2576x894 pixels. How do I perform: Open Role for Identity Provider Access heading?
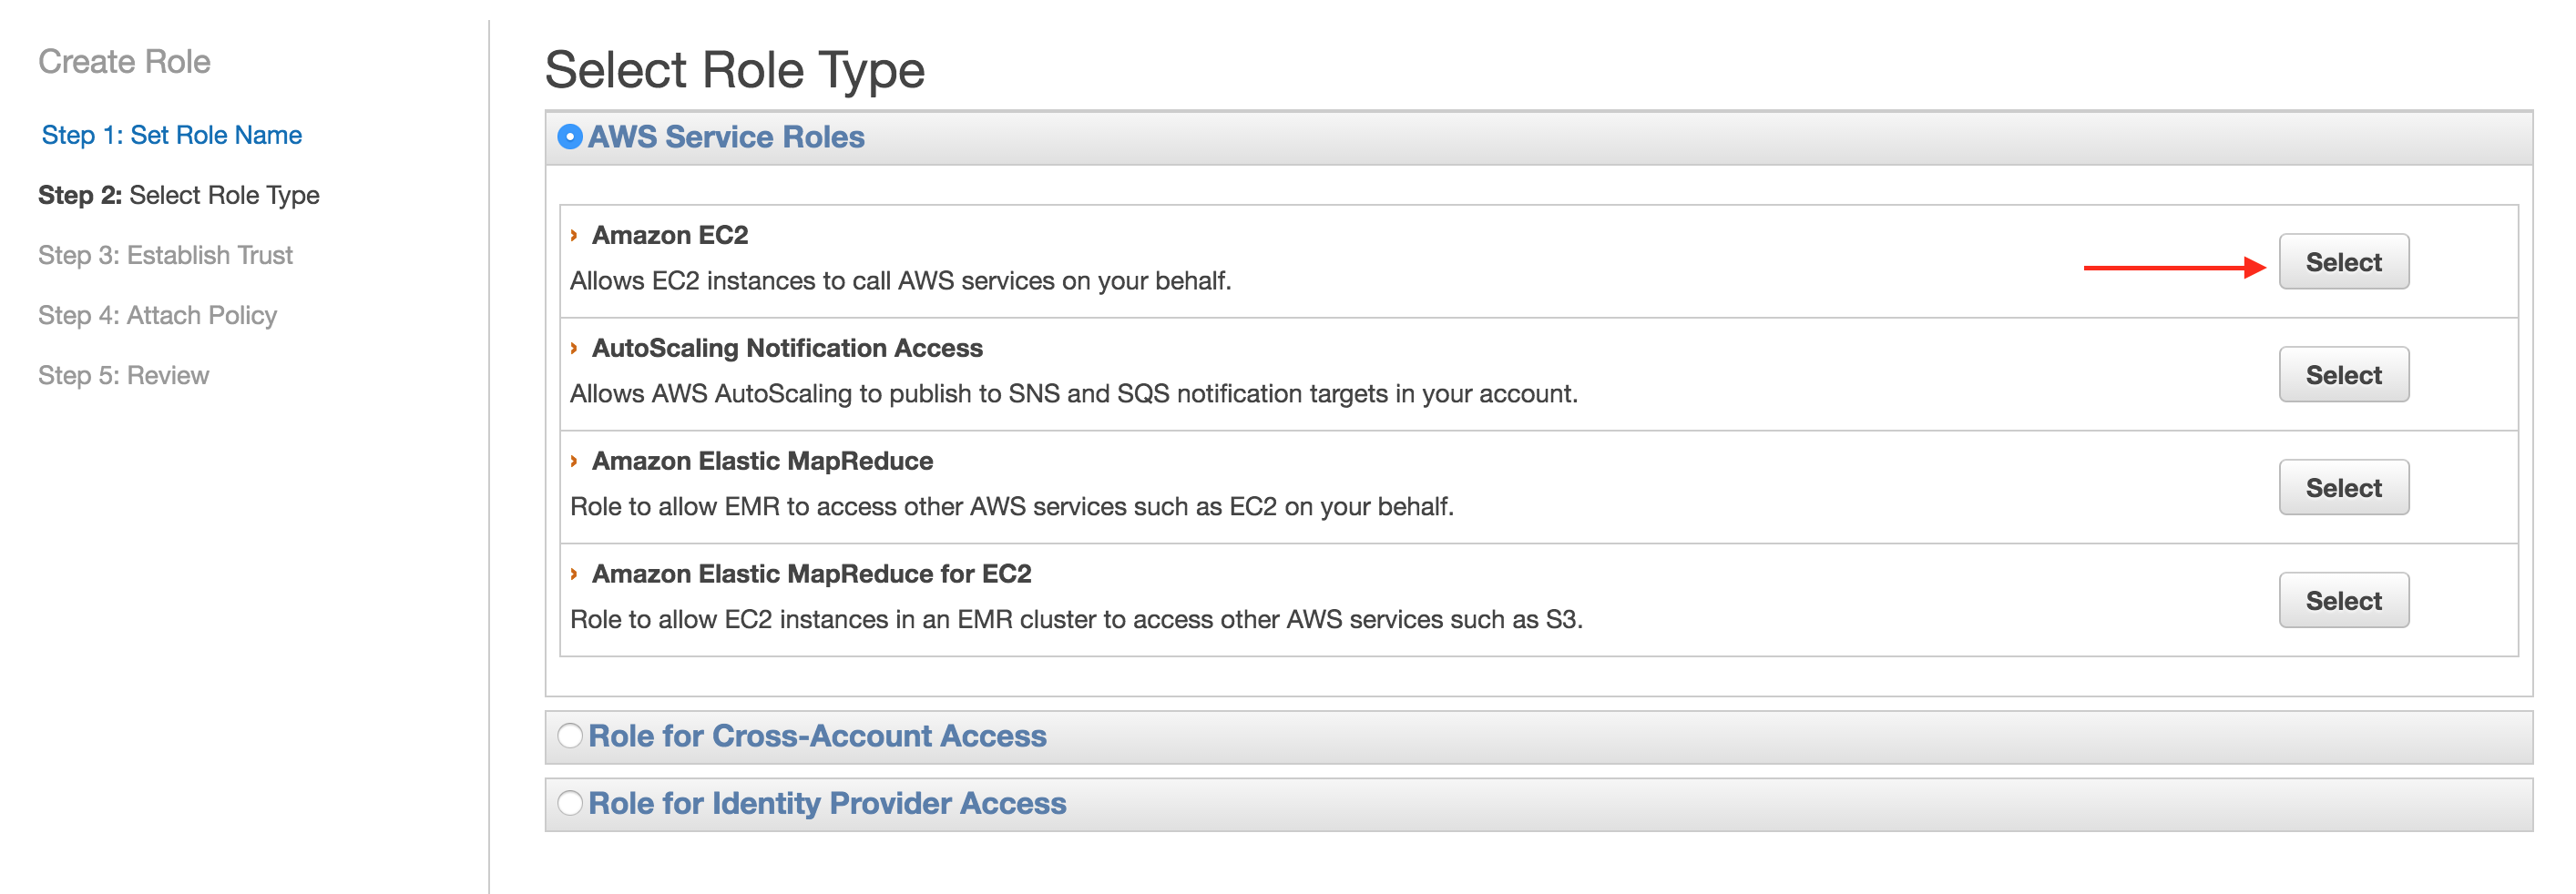[827, 803]
